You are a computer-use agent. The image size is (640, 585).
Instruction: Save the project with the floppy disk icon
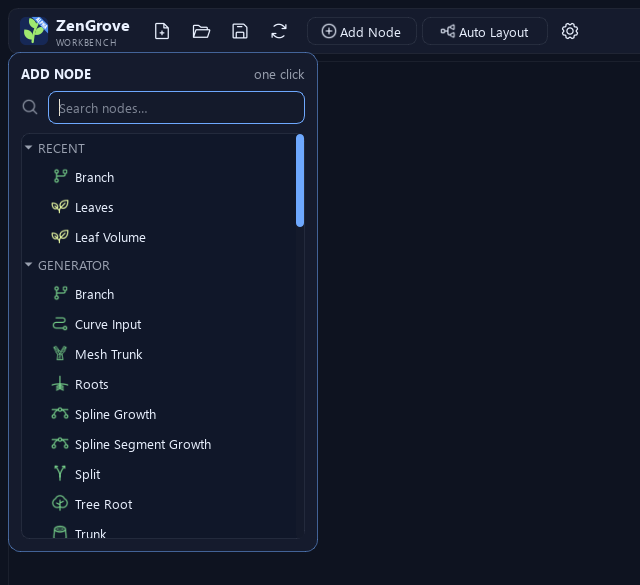pyautogui.click(x=240, y=31)
